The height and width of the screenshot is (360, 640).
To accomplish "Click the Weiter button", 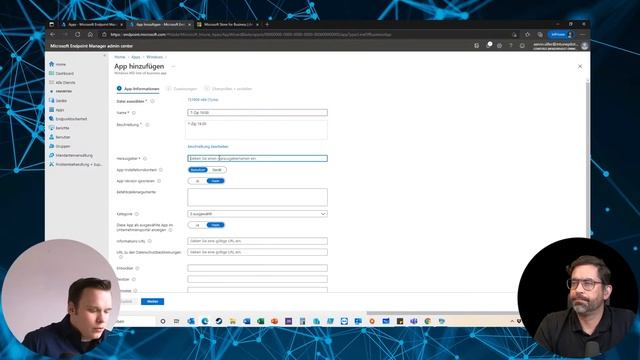I will click(x=152, y=302).
